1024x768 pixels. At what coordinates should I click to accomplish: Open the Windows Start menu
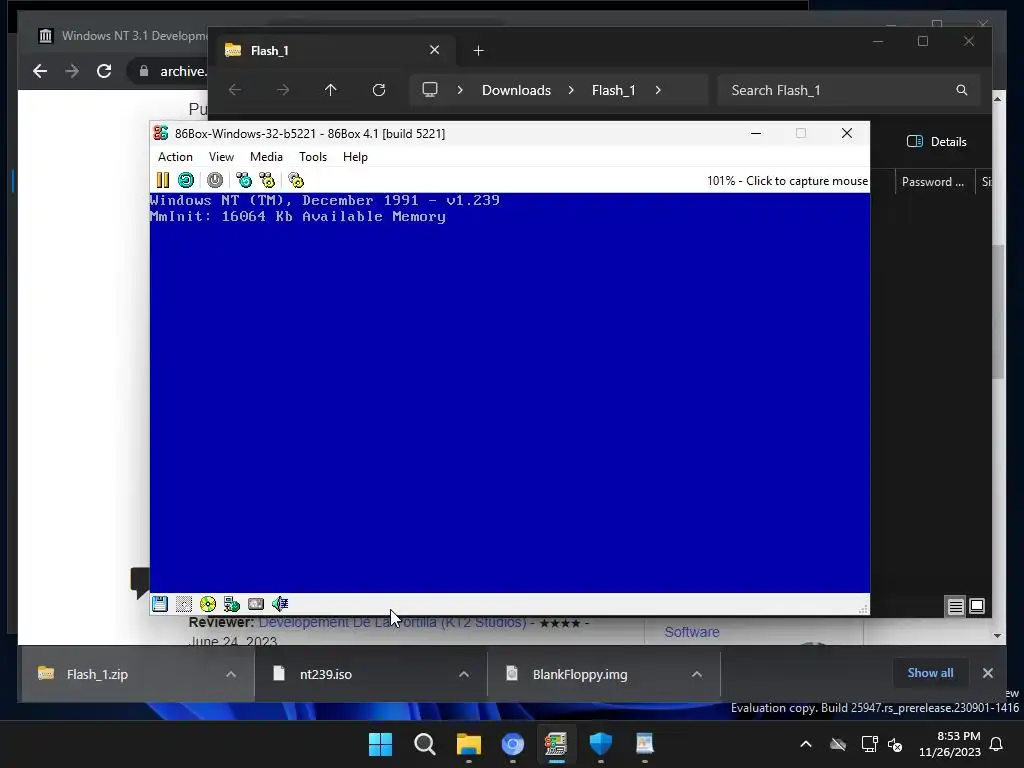[x=381, y=744]
